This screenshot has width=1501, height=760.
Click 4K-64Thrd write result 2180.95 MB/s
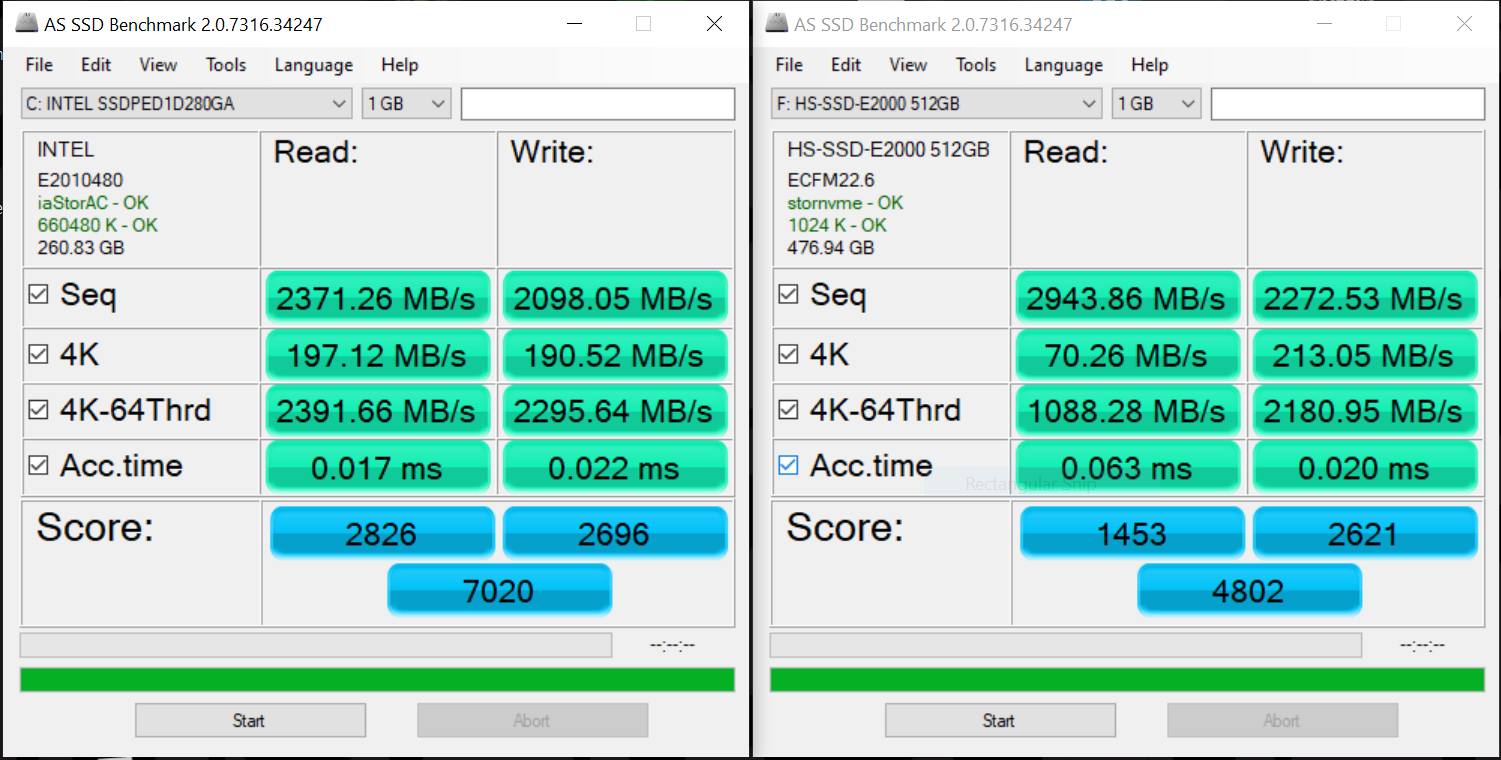pos(1365,411)
